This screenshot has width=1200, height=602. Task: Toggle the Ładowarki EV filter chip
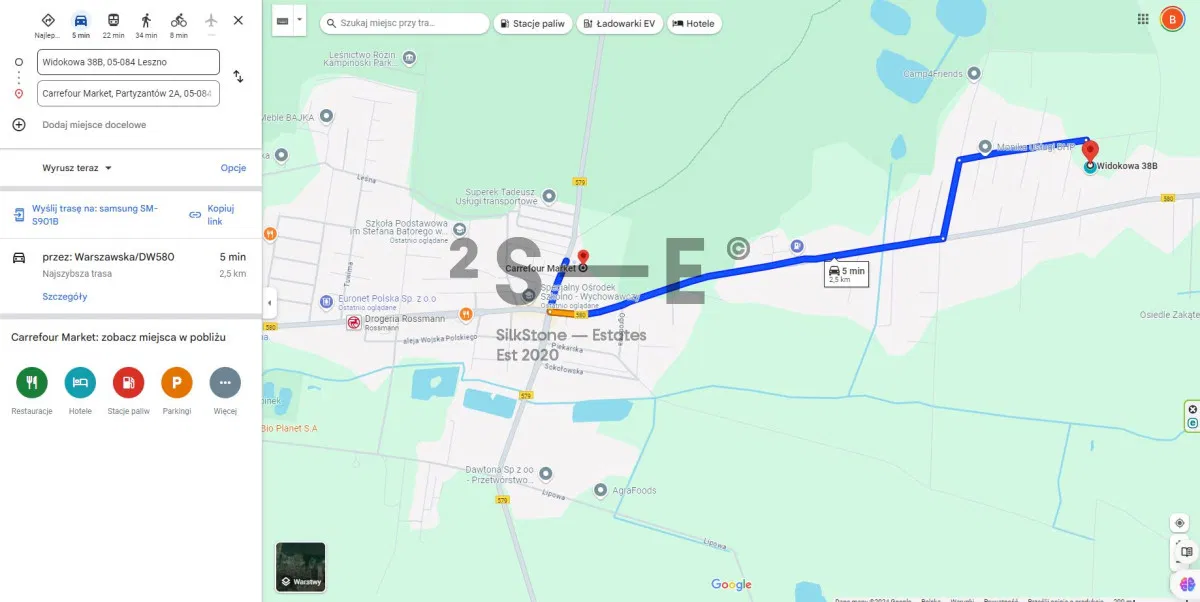(x=620, y=23)
